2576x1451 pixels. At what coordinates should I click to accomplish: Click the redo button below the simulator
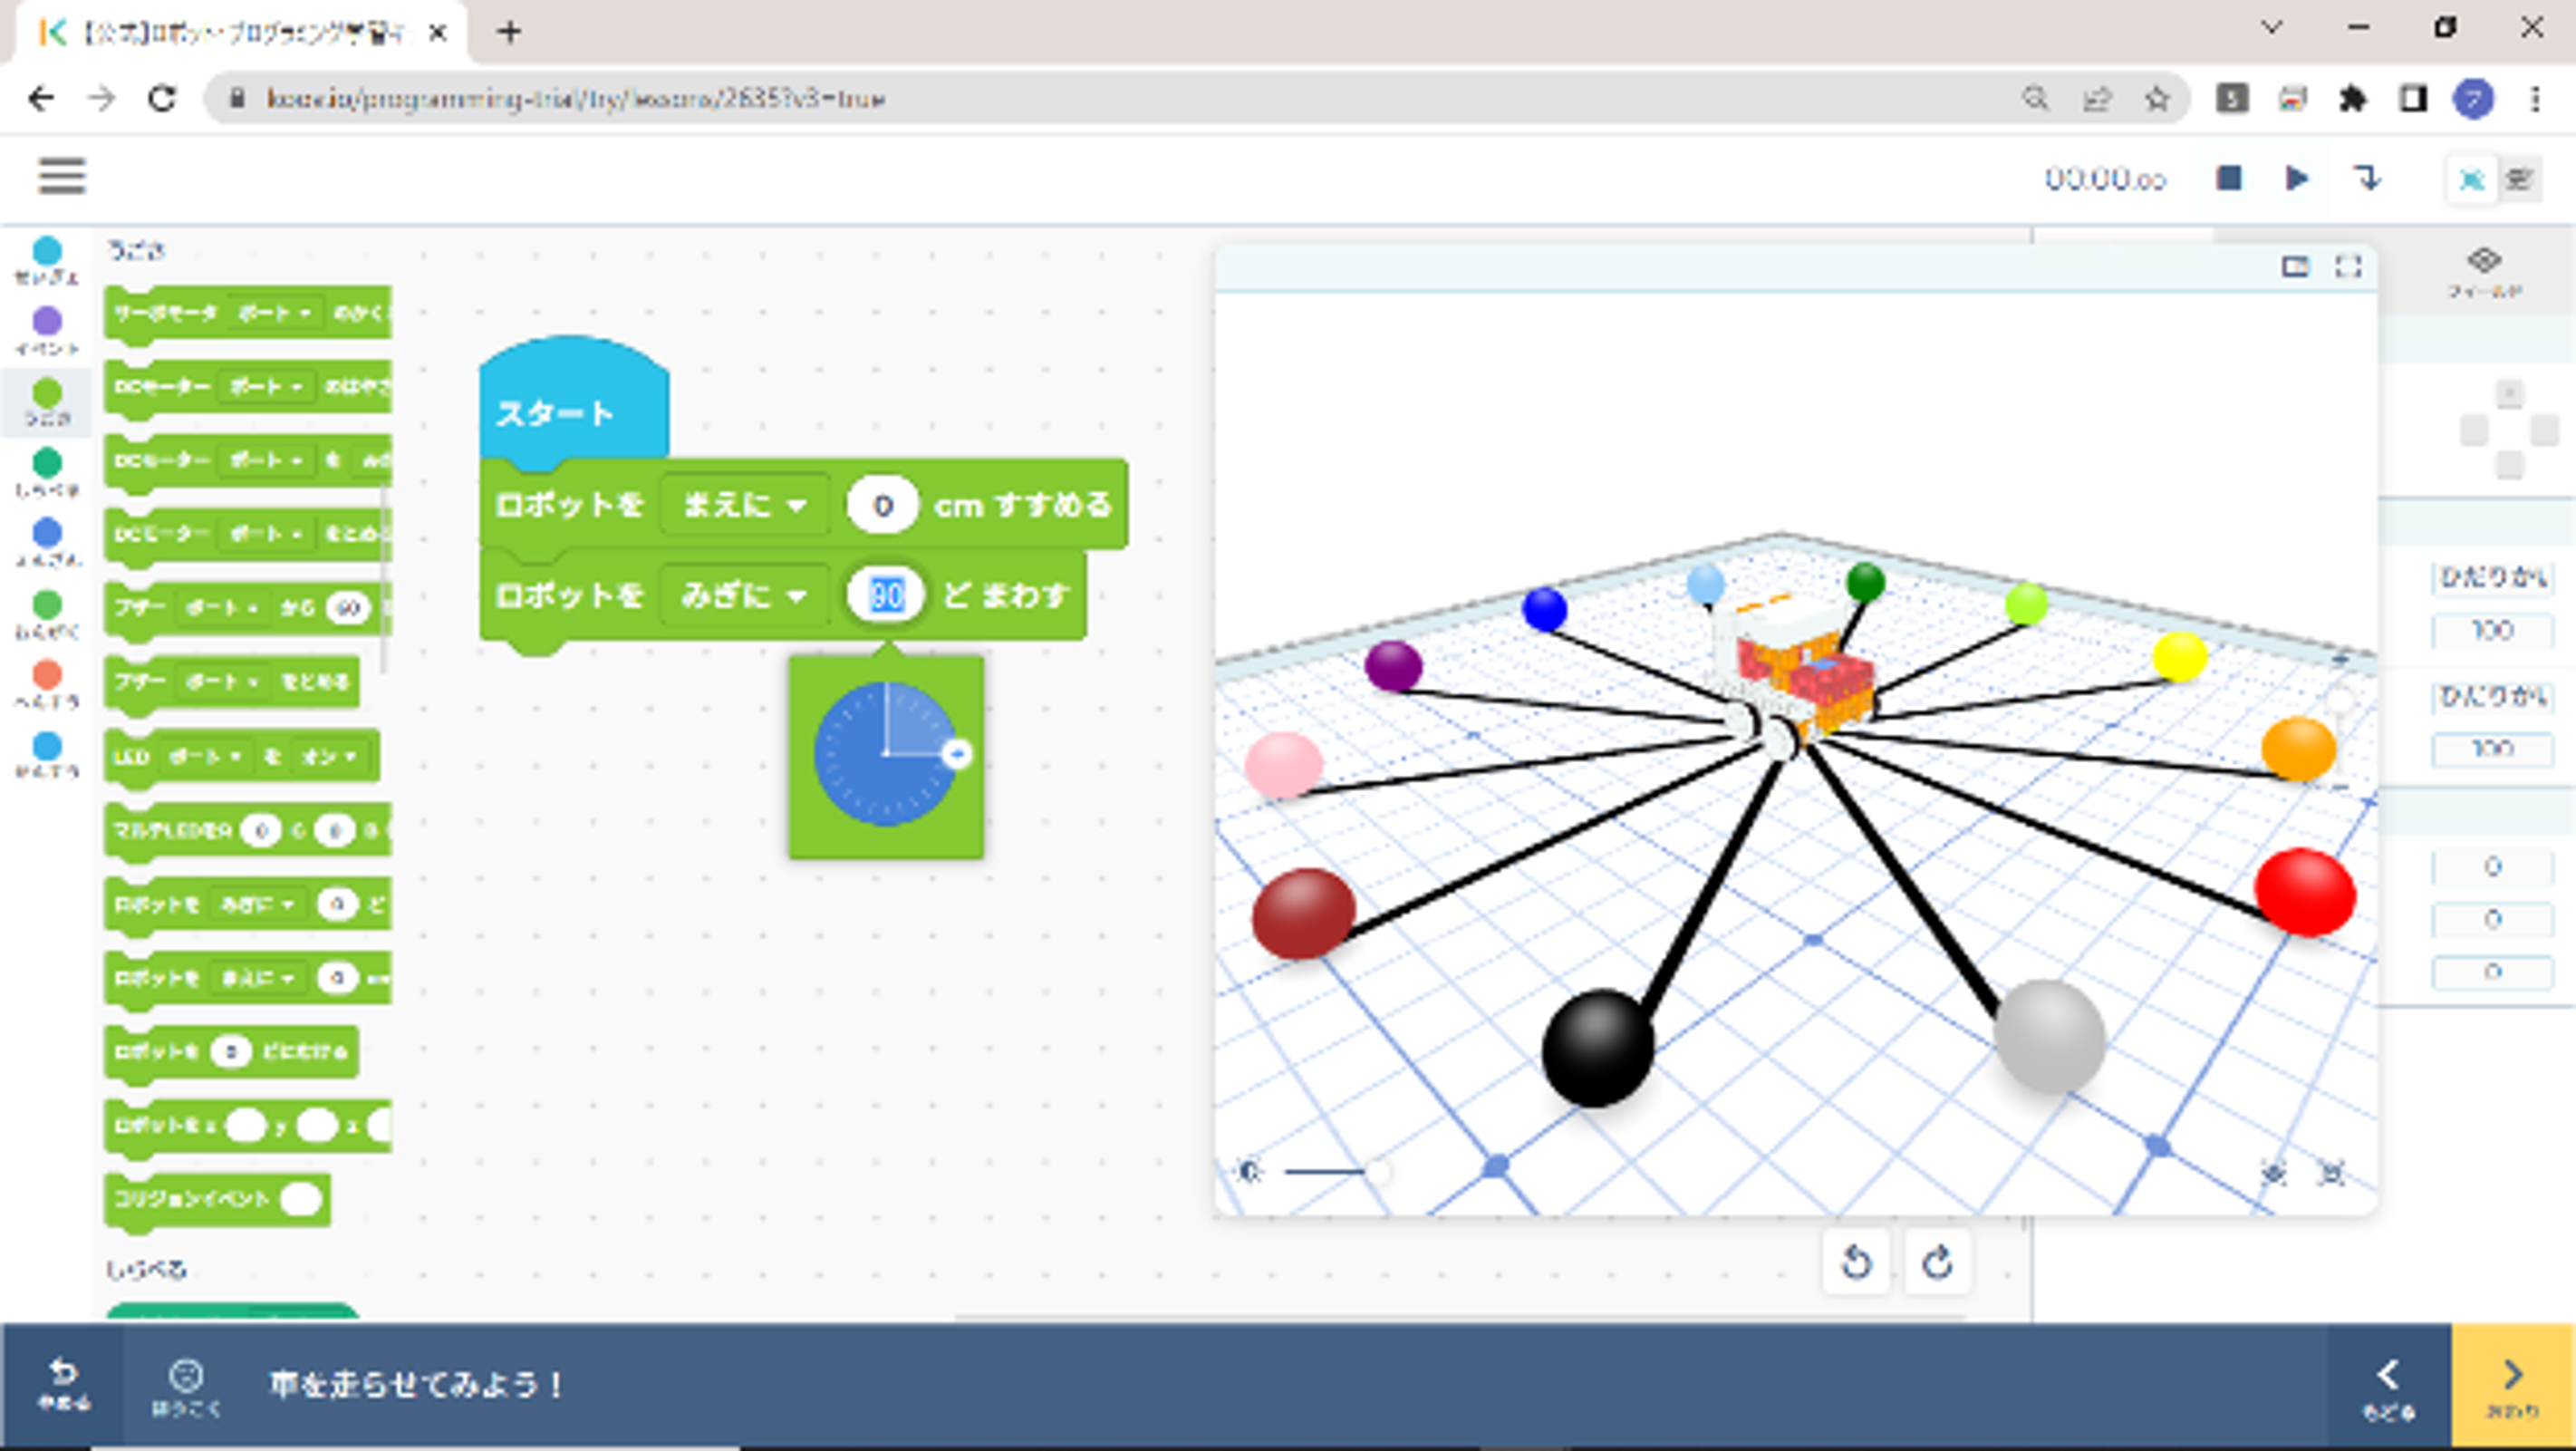coord(1937,1262)
